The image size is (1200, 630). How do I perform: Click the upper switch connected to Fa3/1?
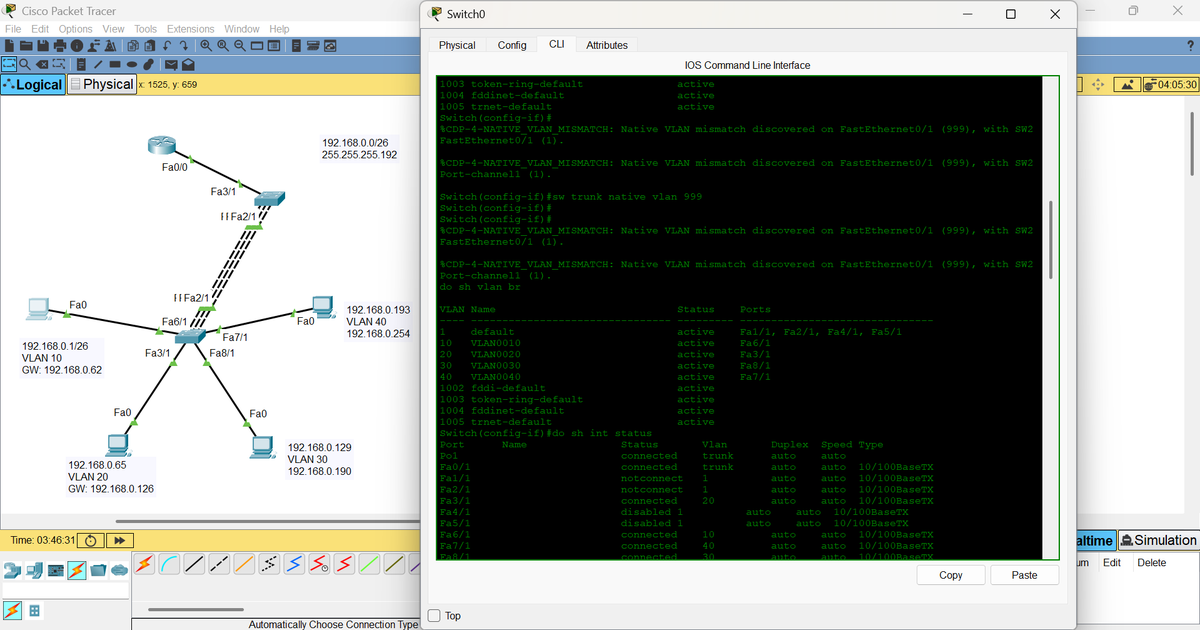coord(270,198)
